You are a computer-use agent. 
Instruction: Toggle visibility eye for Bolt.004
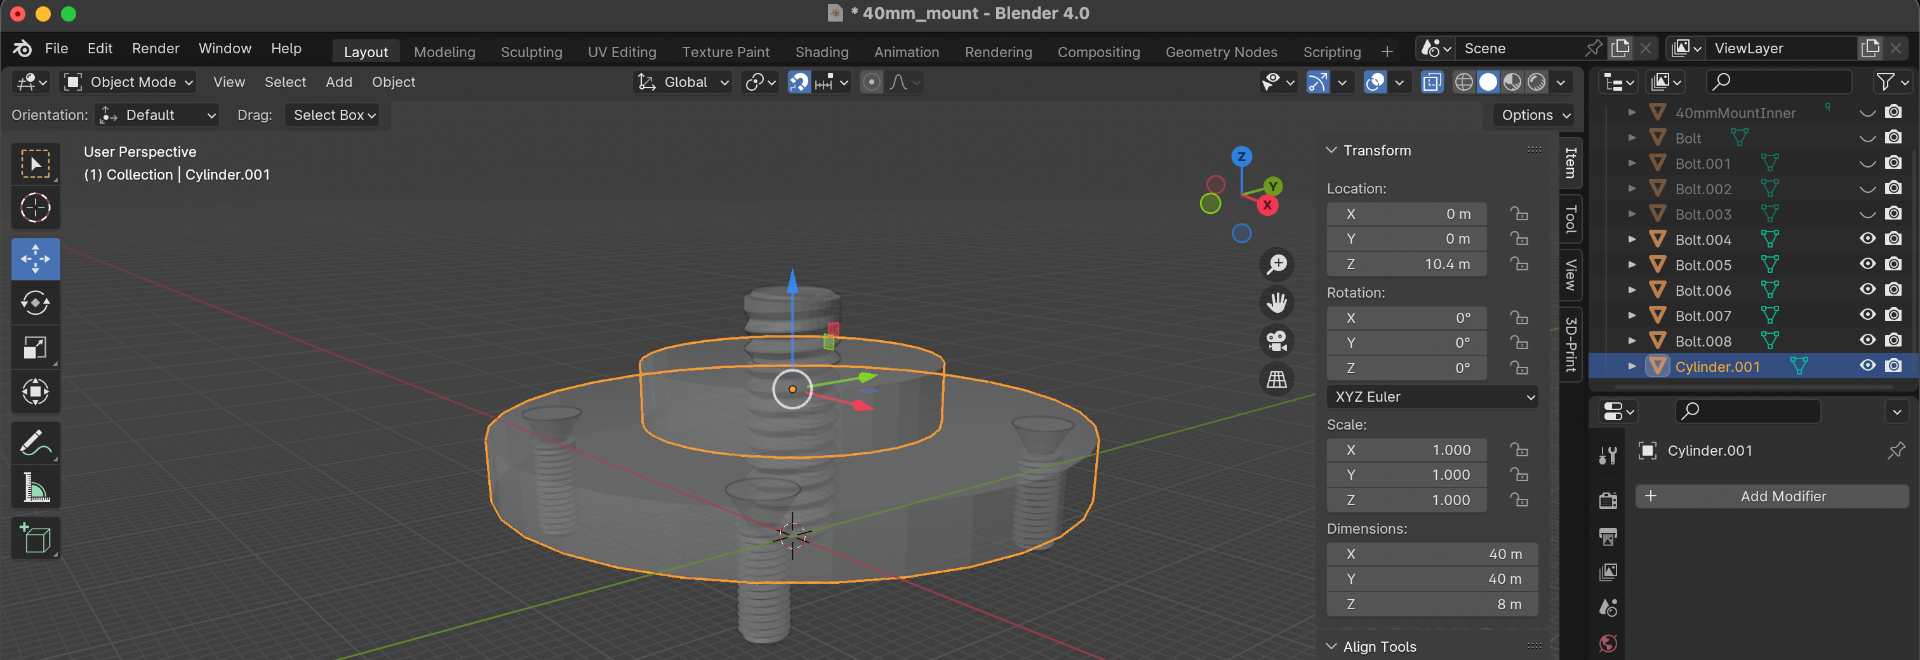click(x=1867, y=239)
